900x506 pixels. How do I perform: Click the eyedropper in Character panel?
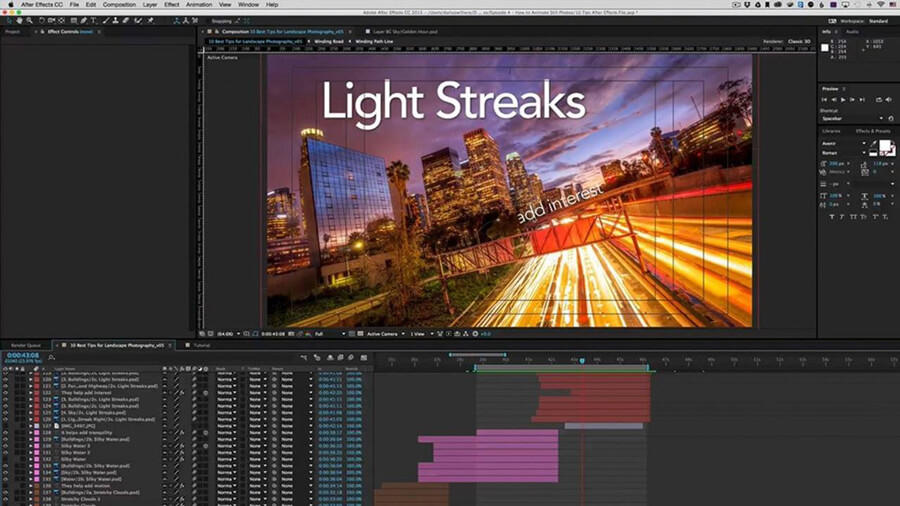pyautogui.click(x=874, y=143)
